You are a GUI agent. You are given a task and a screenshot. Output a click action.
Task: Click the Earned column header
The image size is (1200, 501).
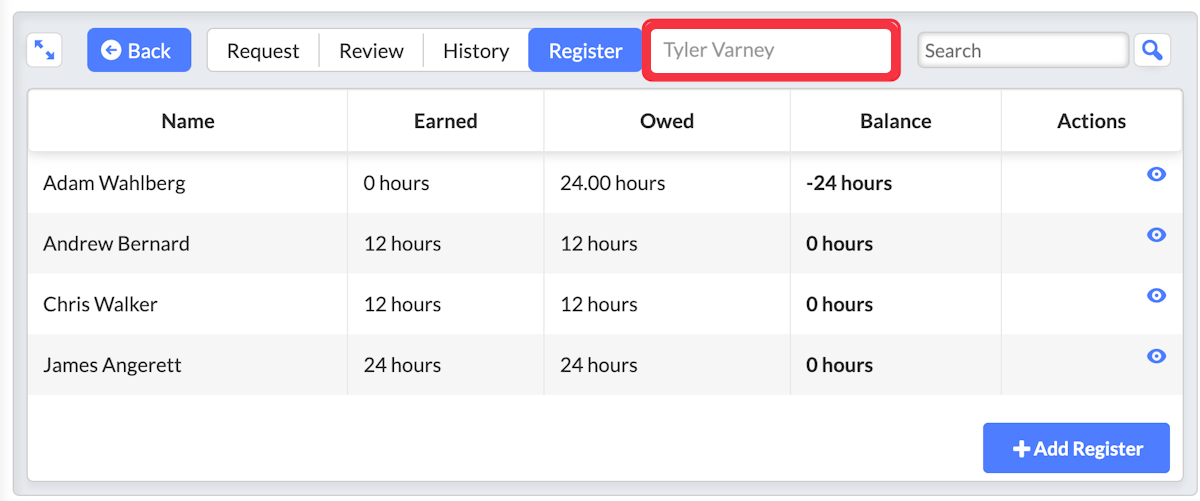446,121
